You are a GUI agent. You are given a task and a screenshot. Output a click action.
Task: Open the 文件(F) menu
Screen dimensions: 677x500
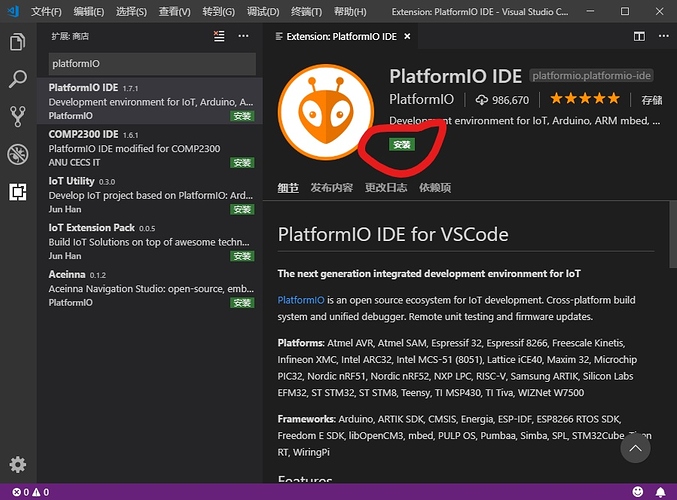46,12
